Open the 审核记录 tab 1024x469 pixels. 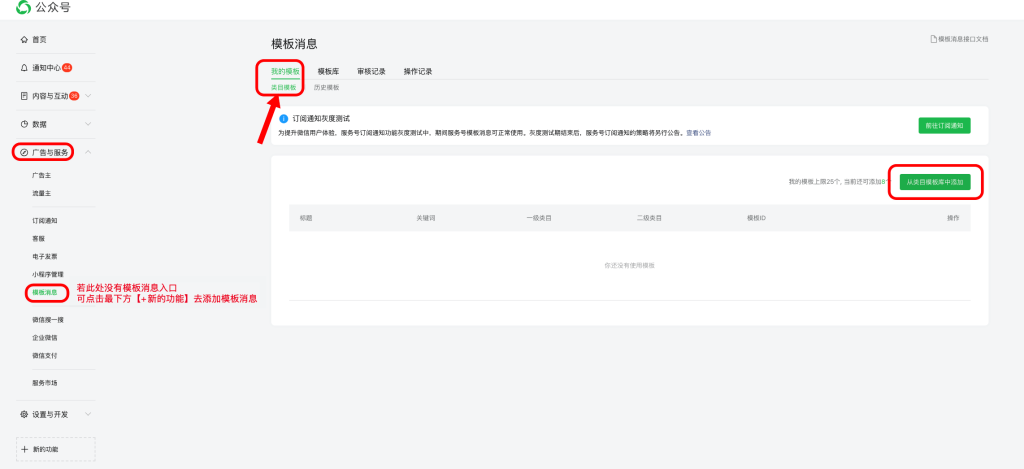371,72
